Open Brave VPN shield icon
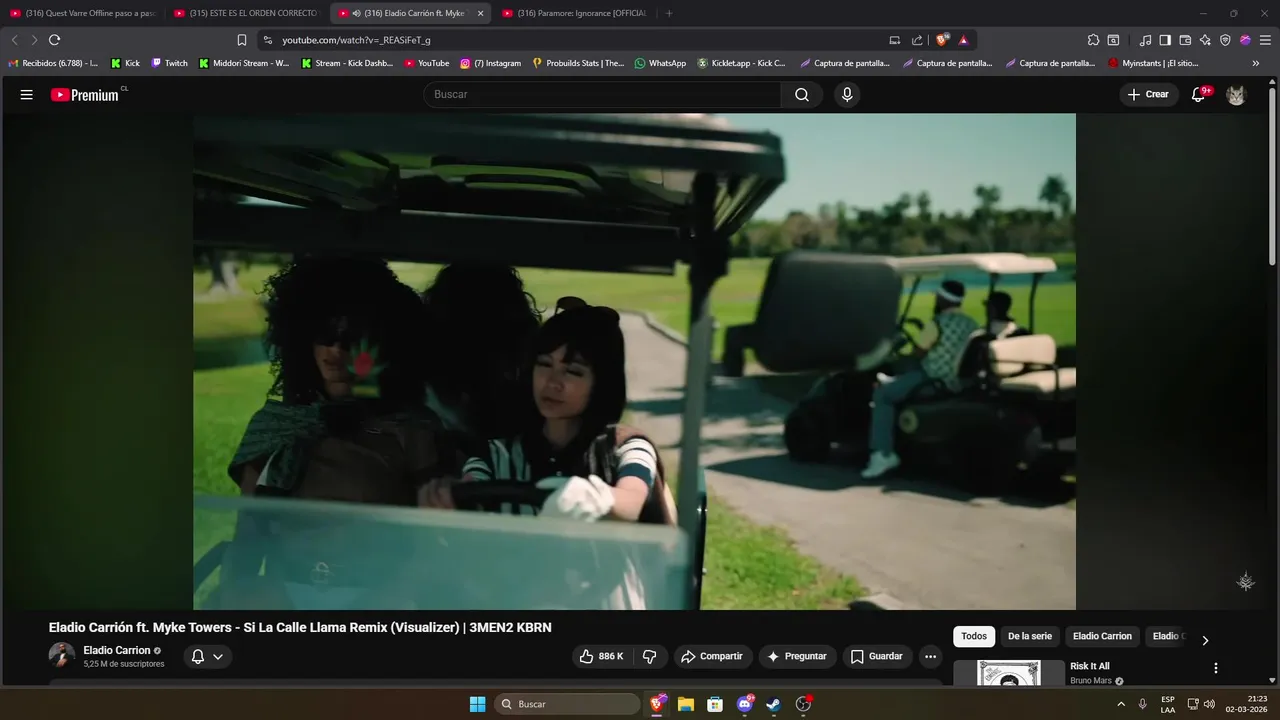Screen dimensions: 1280x720 (1225, 40)
